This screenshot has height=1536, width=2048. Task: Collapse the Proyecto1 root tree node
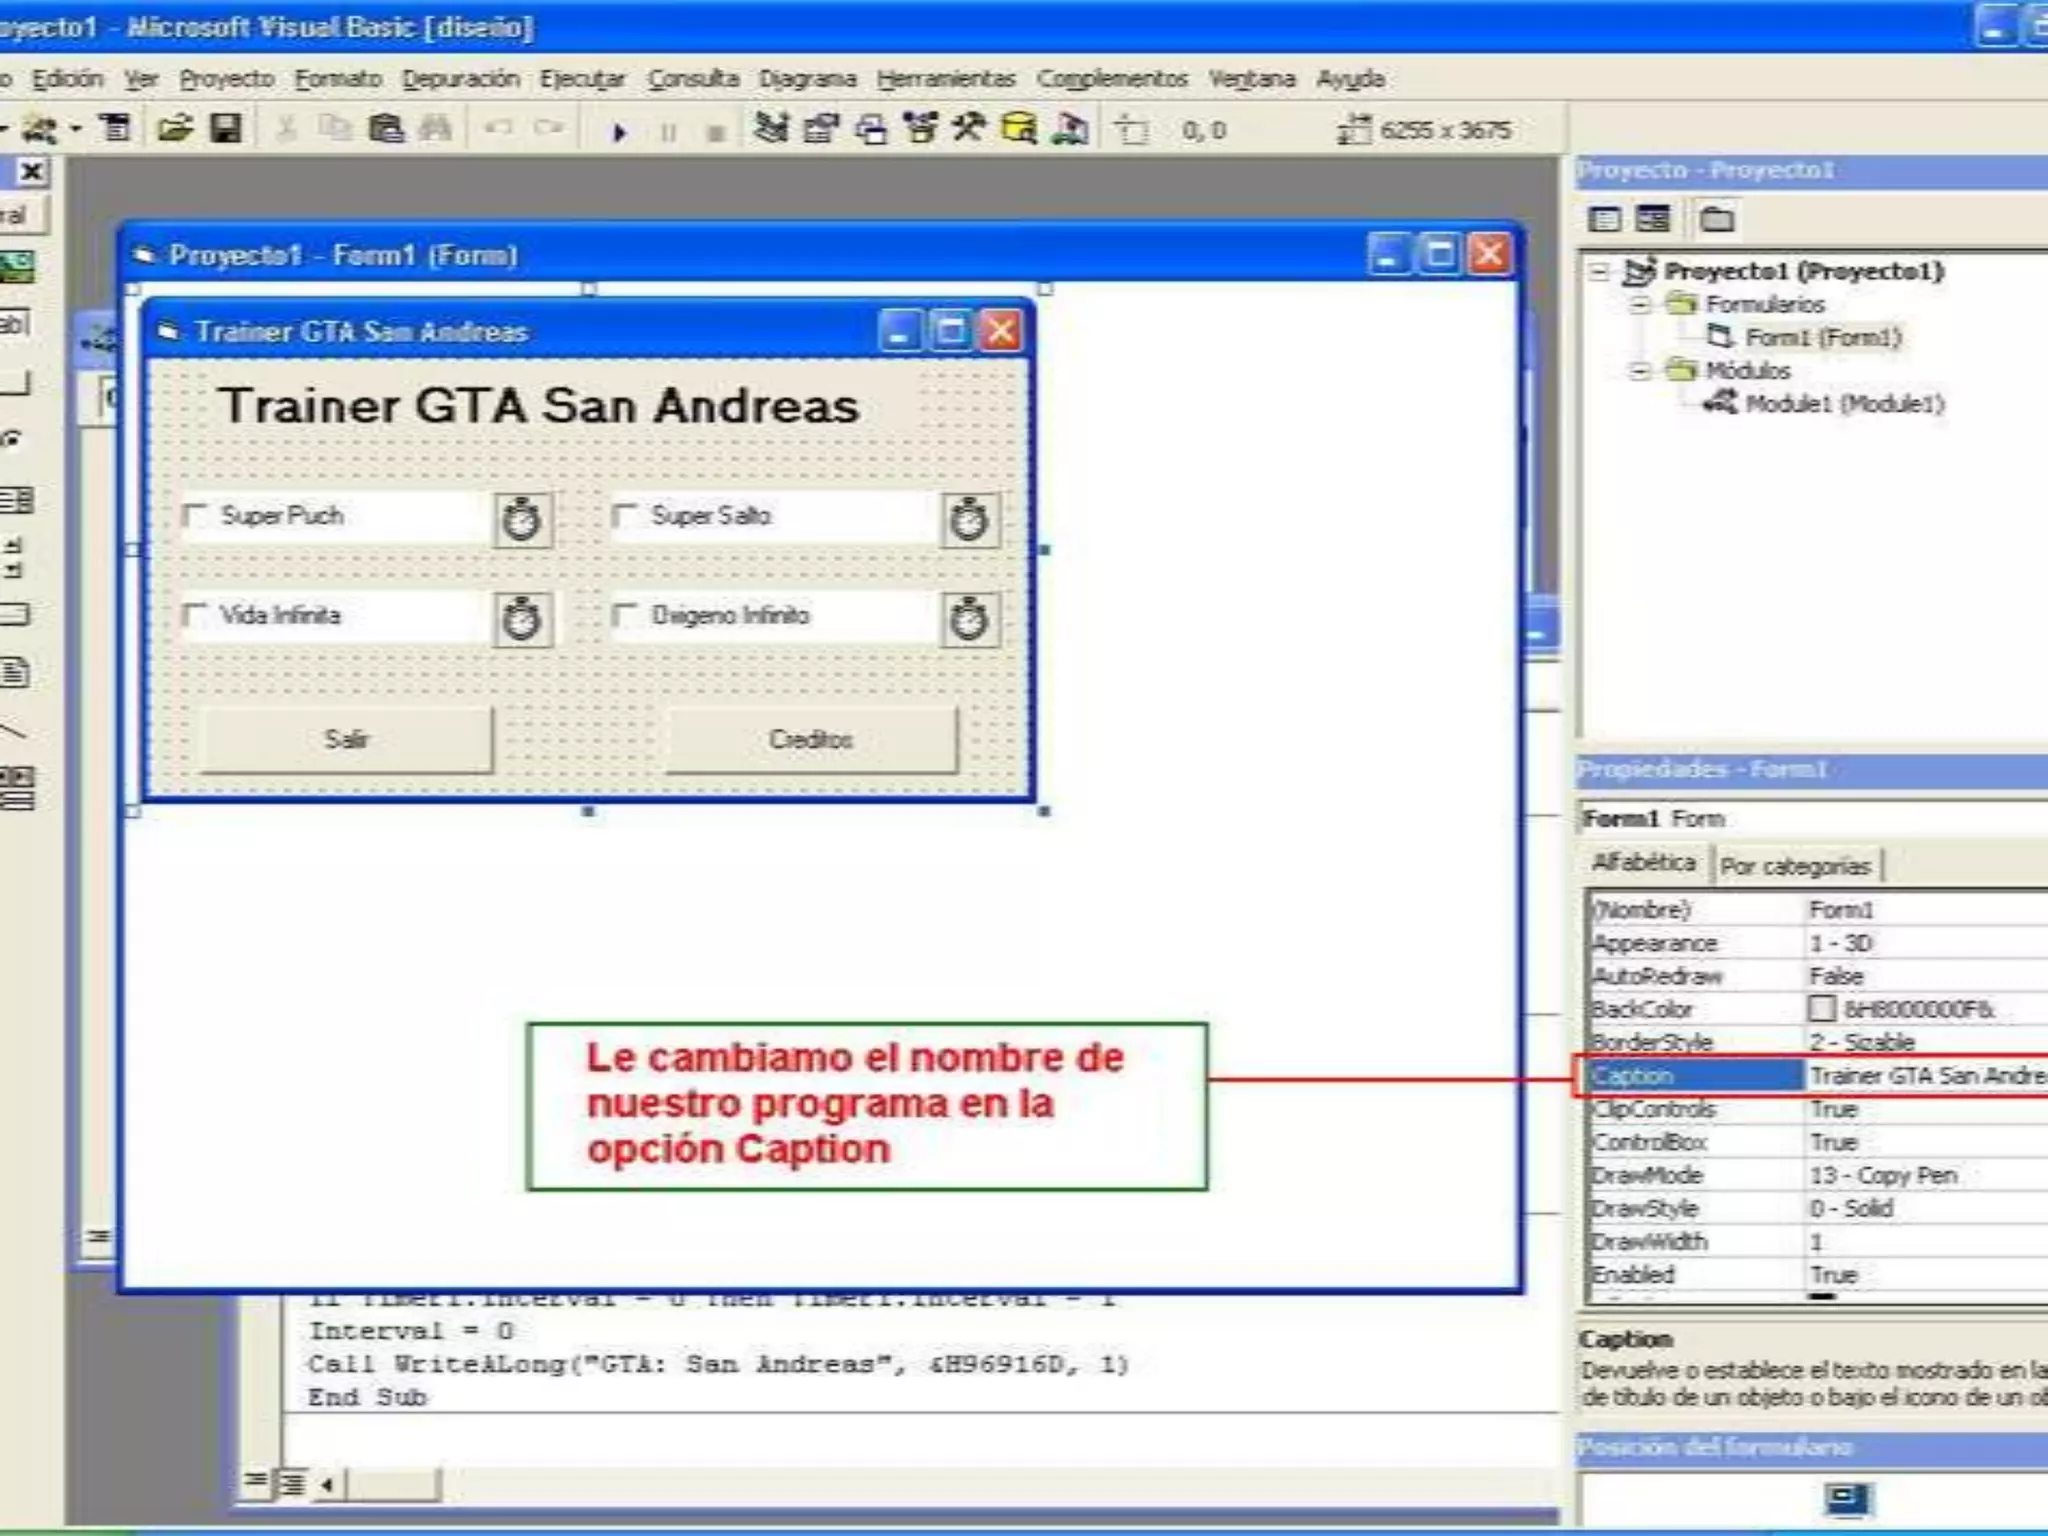1600,271
